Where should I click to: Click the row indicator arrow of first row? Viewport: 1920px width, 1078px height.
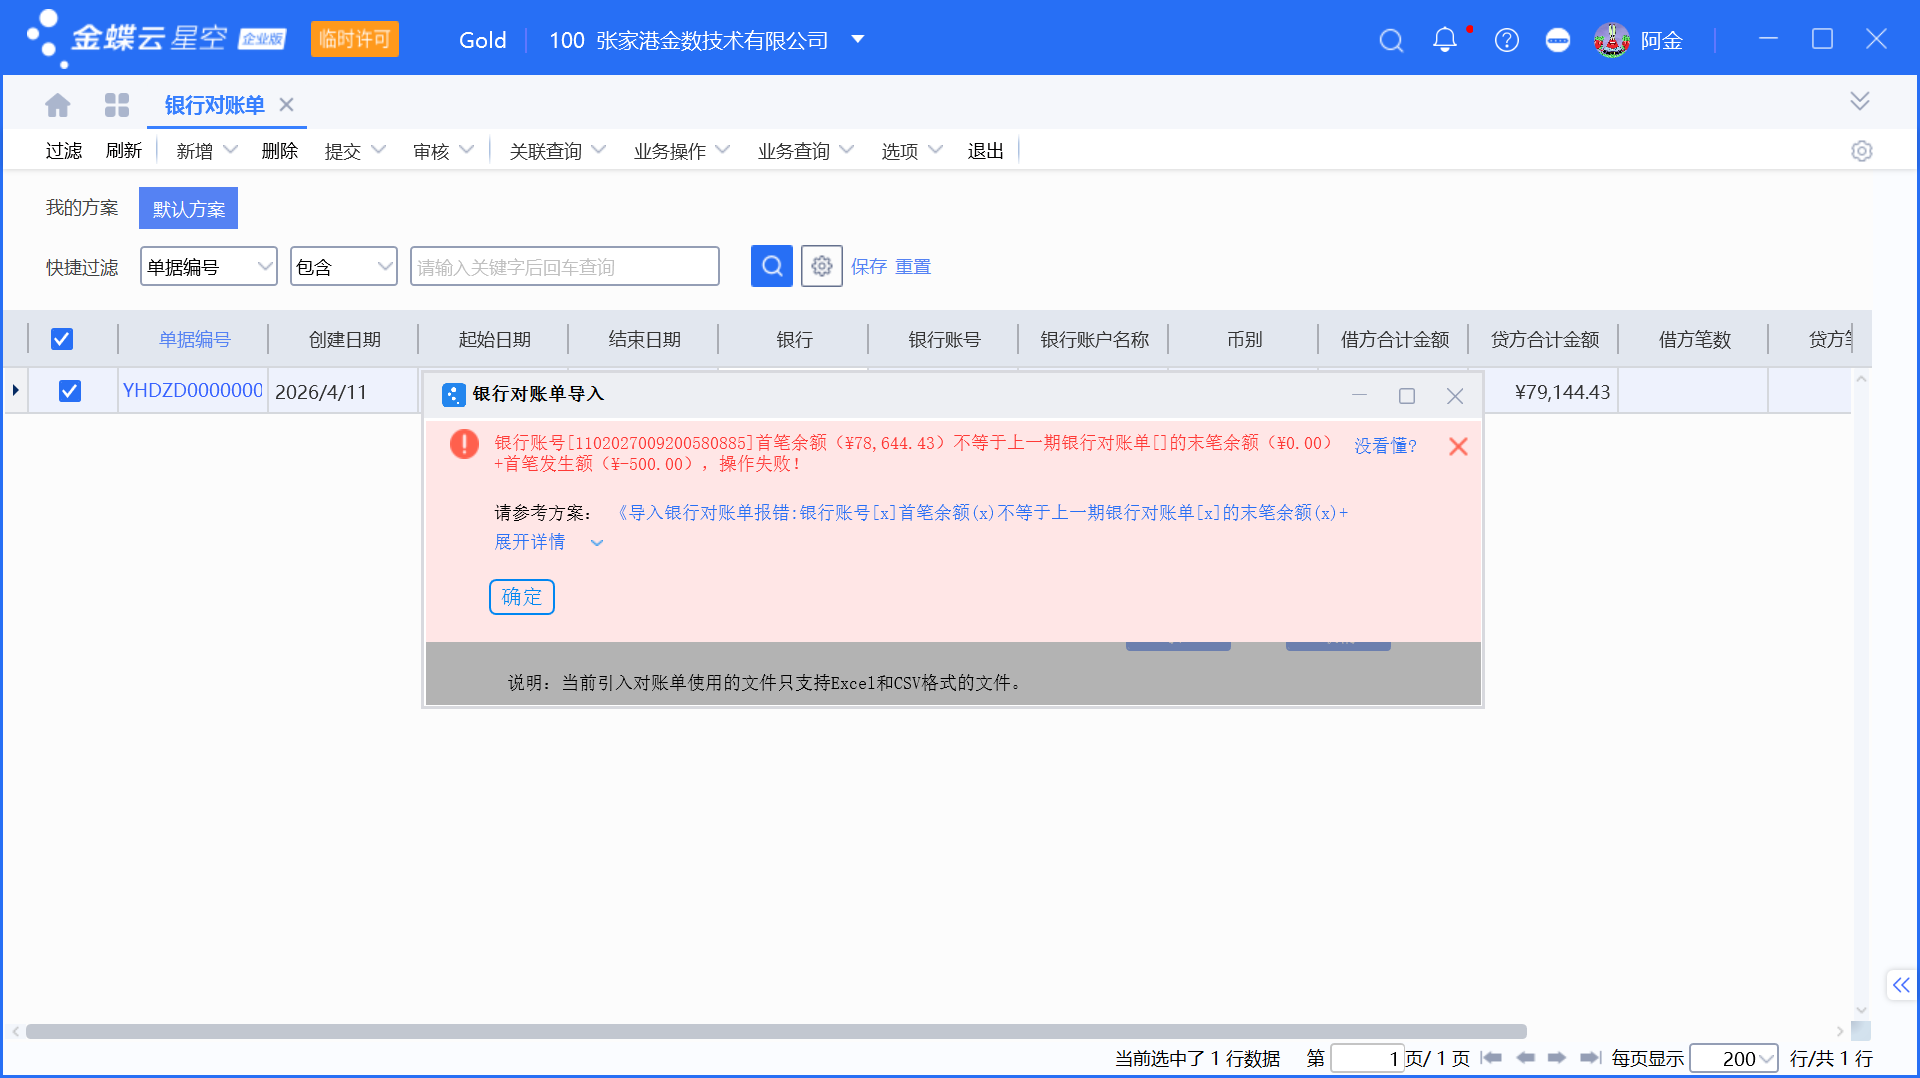(15, 390)
